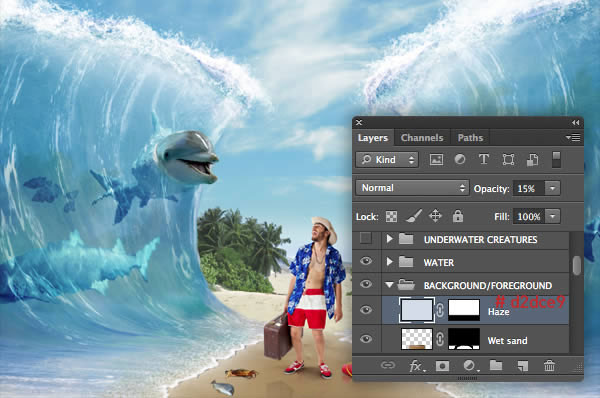Open the Normal blend mode dropdown
This screenshot has height=398, width=600.
(x=412, y=188)
